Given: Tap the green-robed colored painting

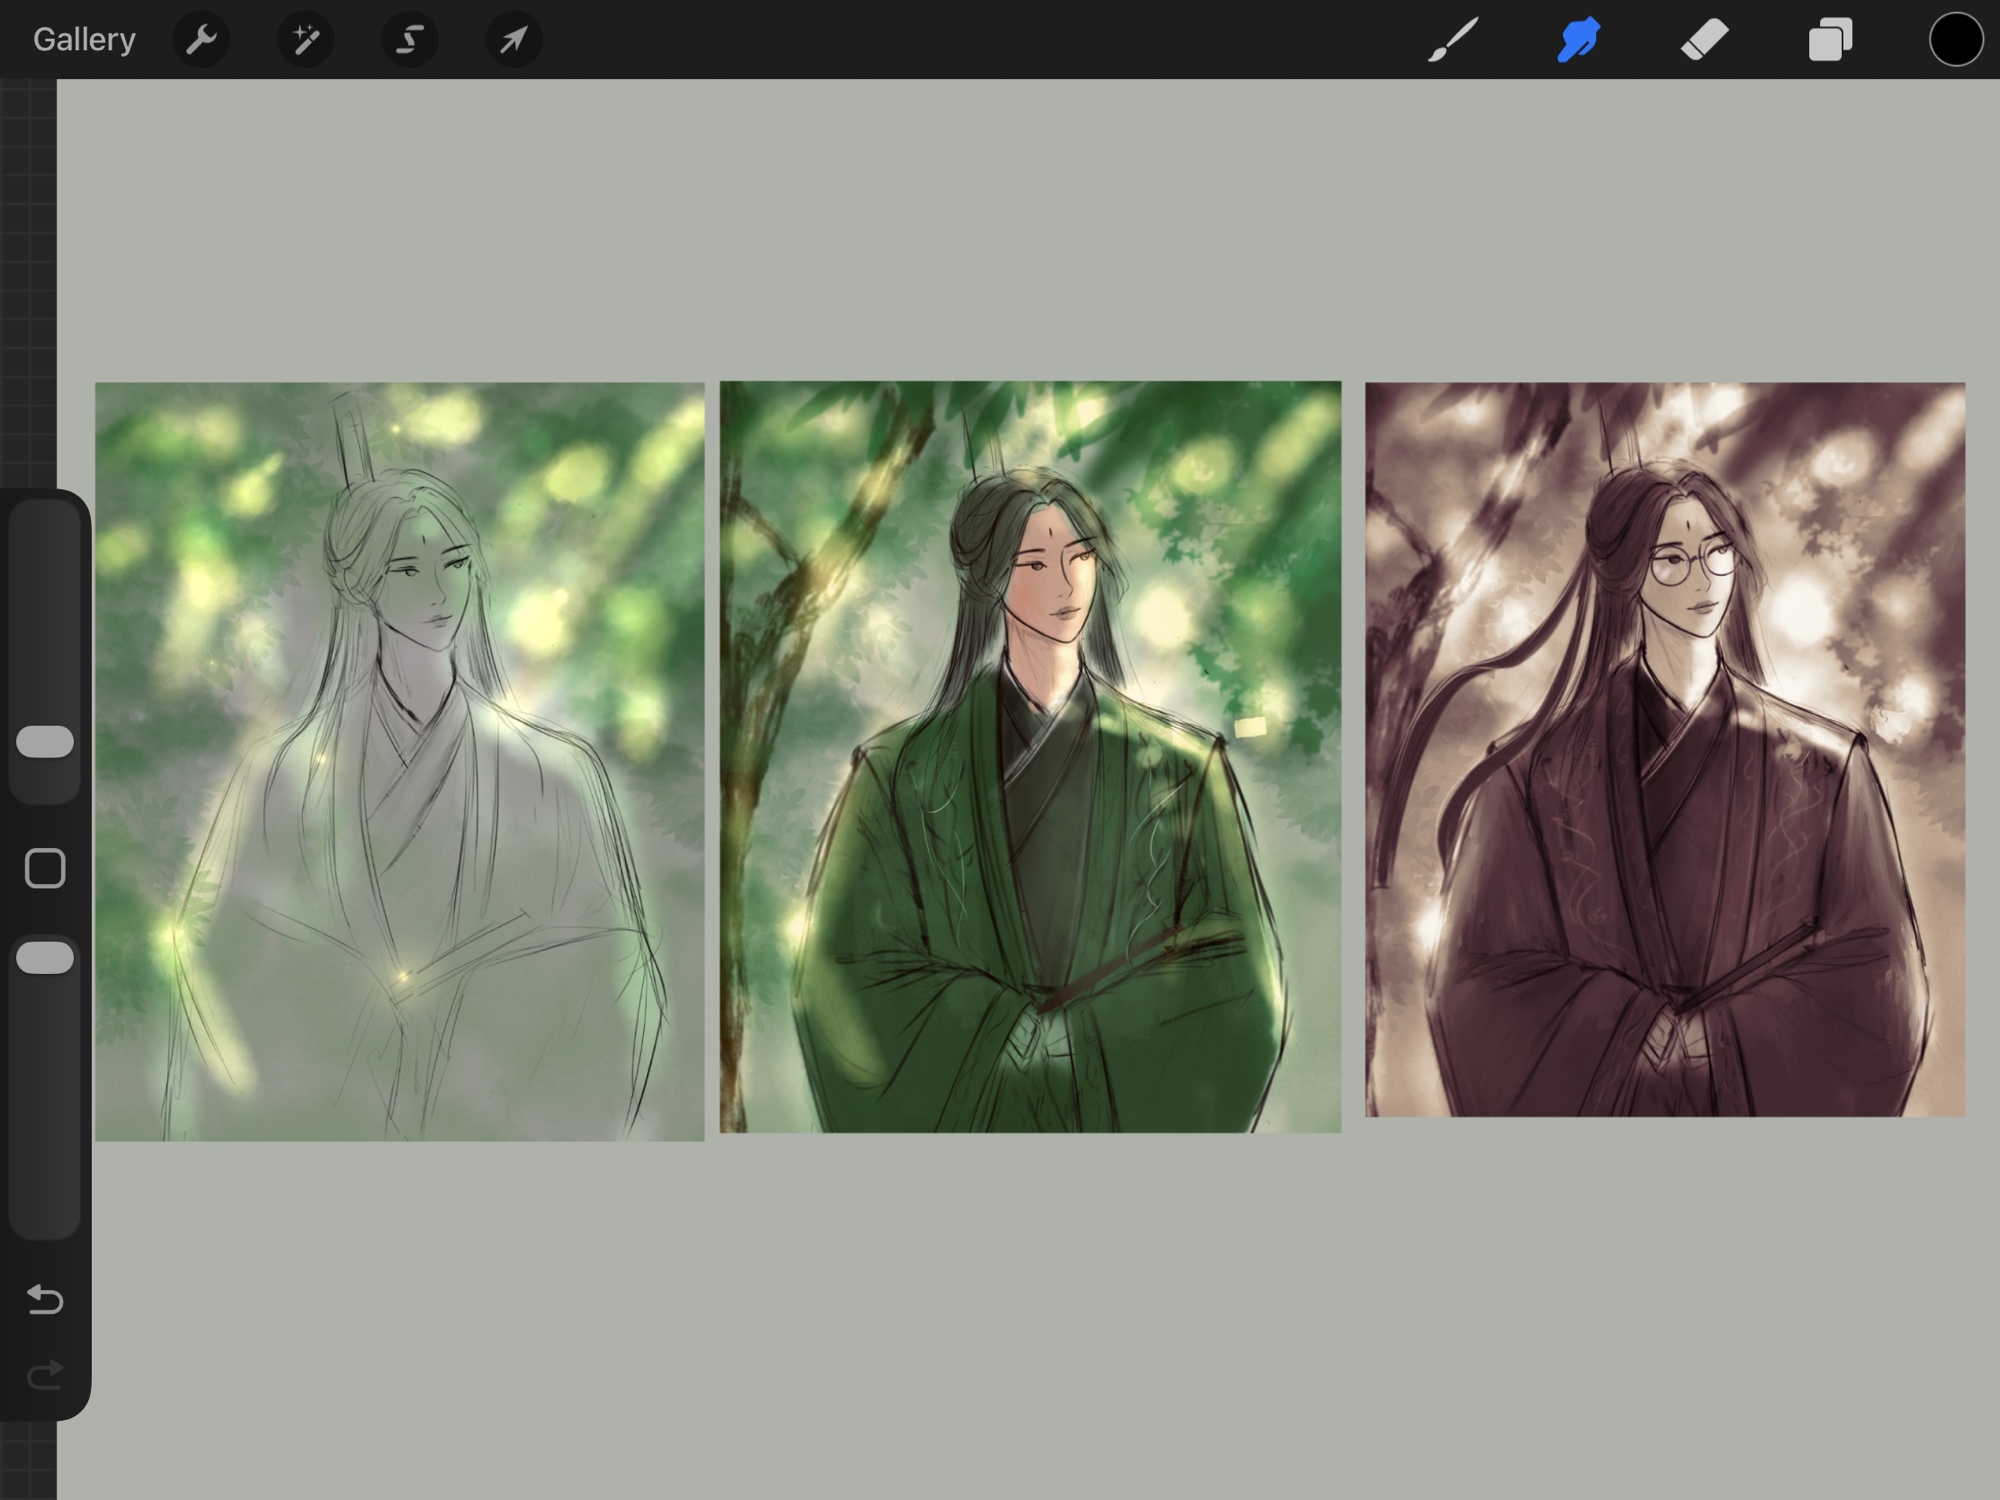Looking at the screenshot, I should tap(1030, 757).
